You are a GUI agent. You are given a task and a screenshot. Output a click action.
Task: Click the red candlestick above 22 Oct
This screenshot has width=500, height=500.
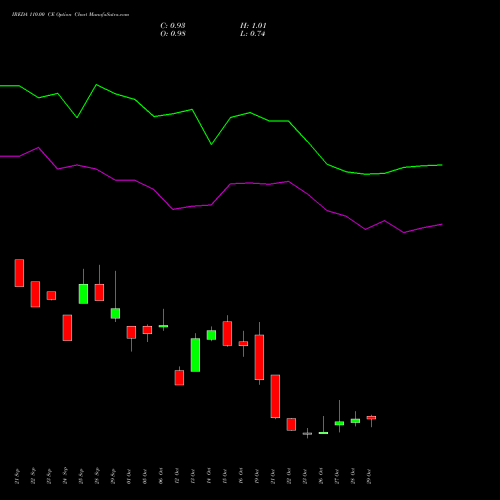pos(291,424)
